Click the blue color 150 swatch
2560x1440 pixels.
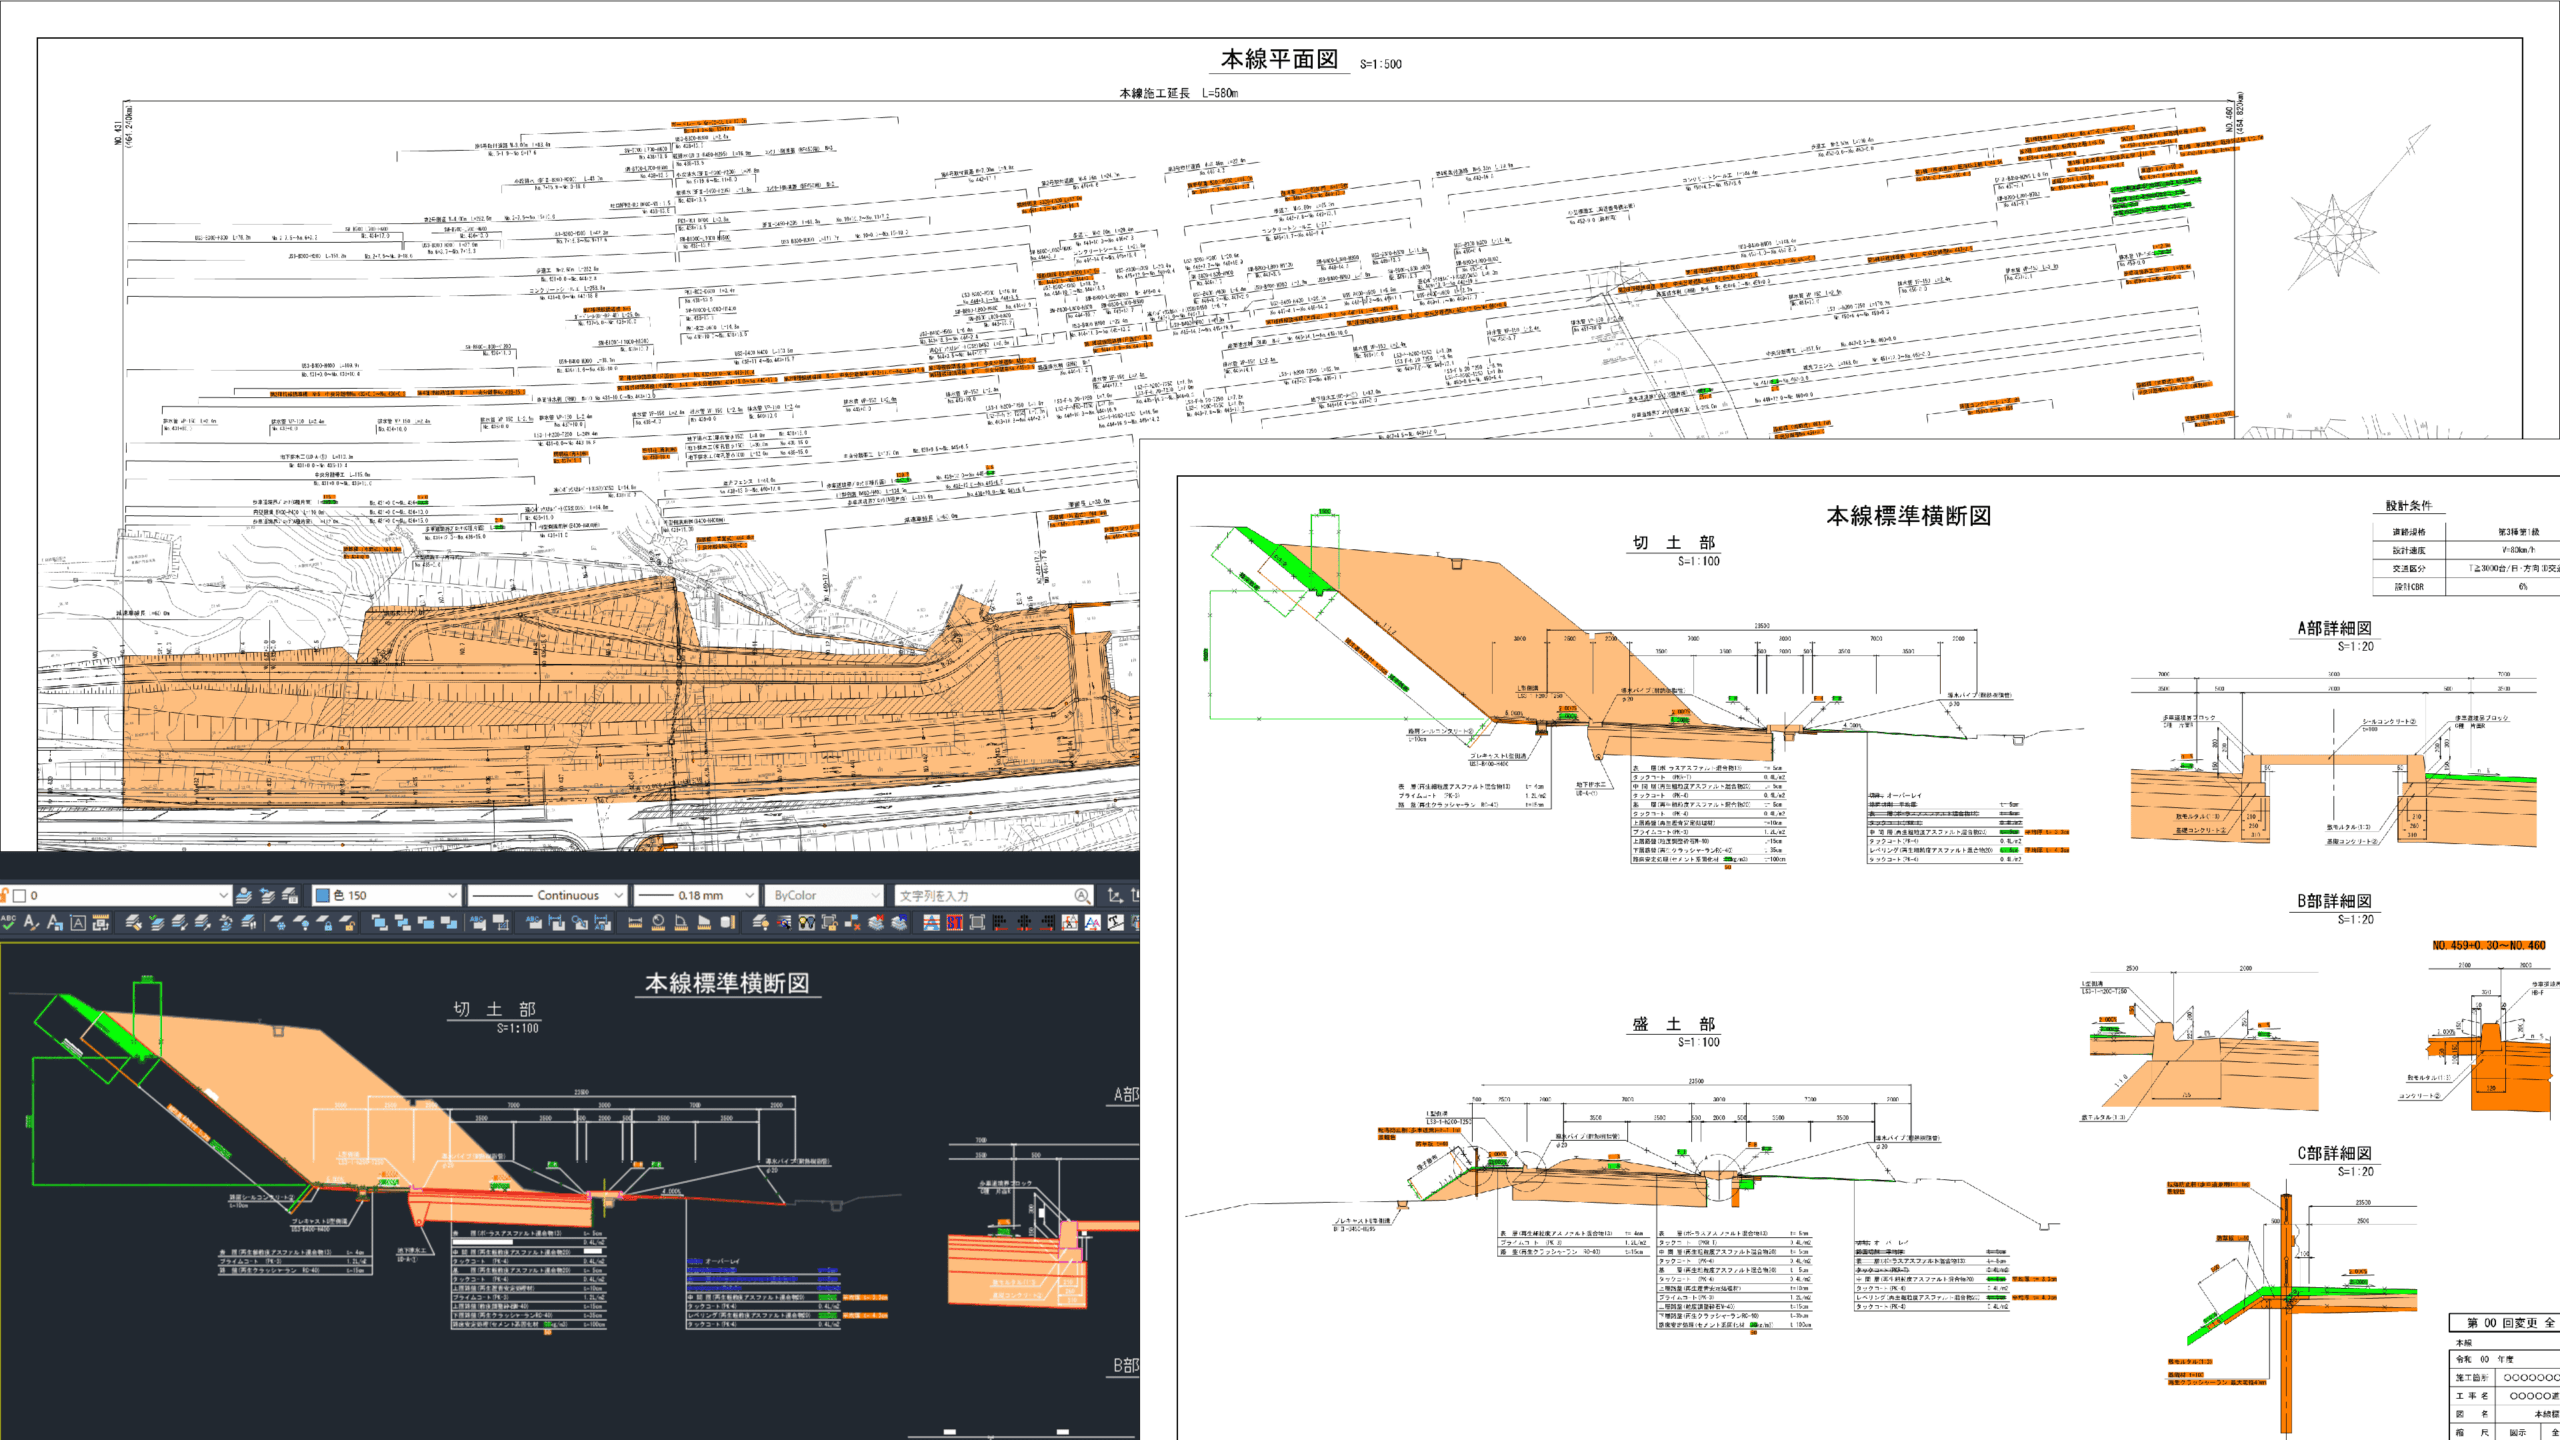322,895
